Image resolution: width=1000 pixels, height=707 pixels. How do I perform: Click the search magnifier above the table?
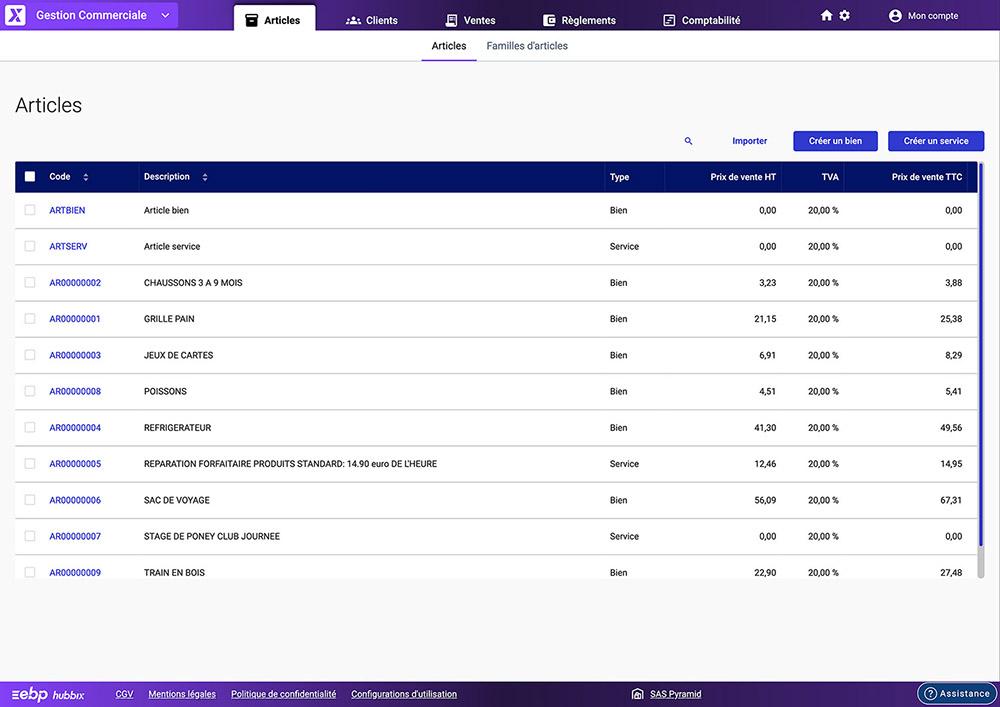point(688,141)
